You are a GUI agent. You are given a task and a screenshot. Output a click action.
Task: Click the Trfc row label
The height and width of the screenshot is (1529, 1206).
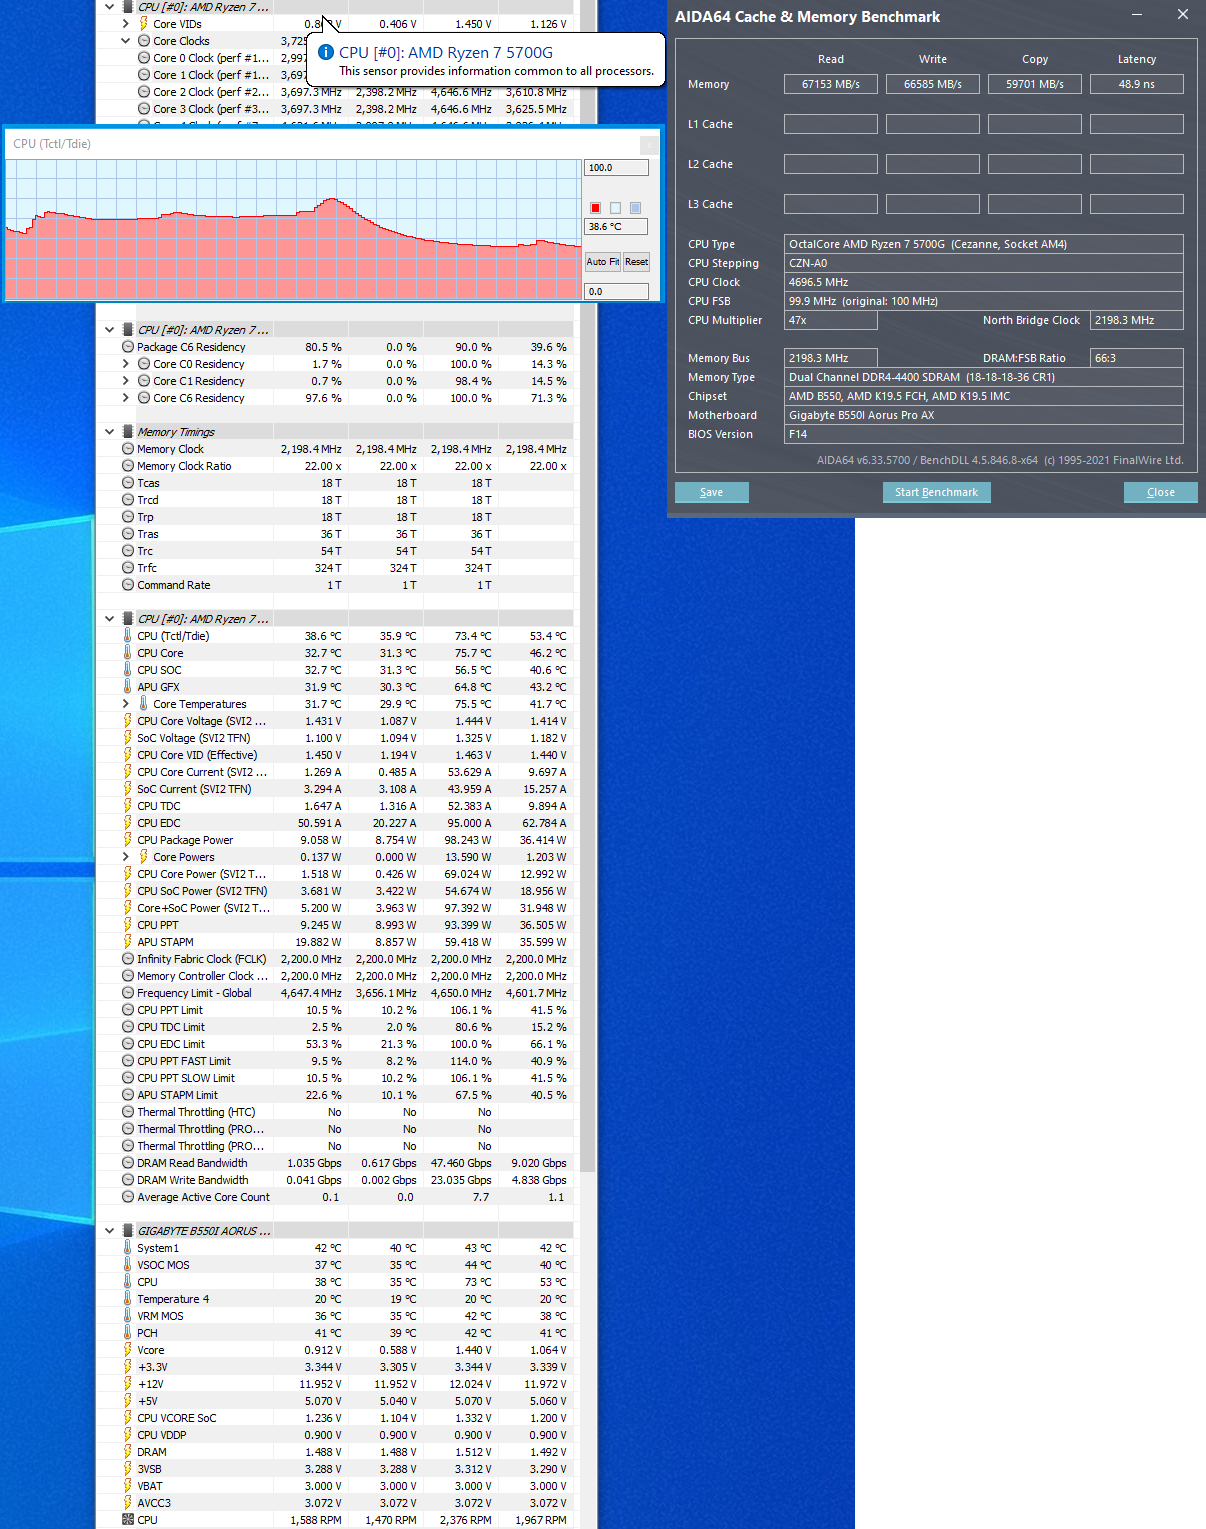[x=147, y=568]
